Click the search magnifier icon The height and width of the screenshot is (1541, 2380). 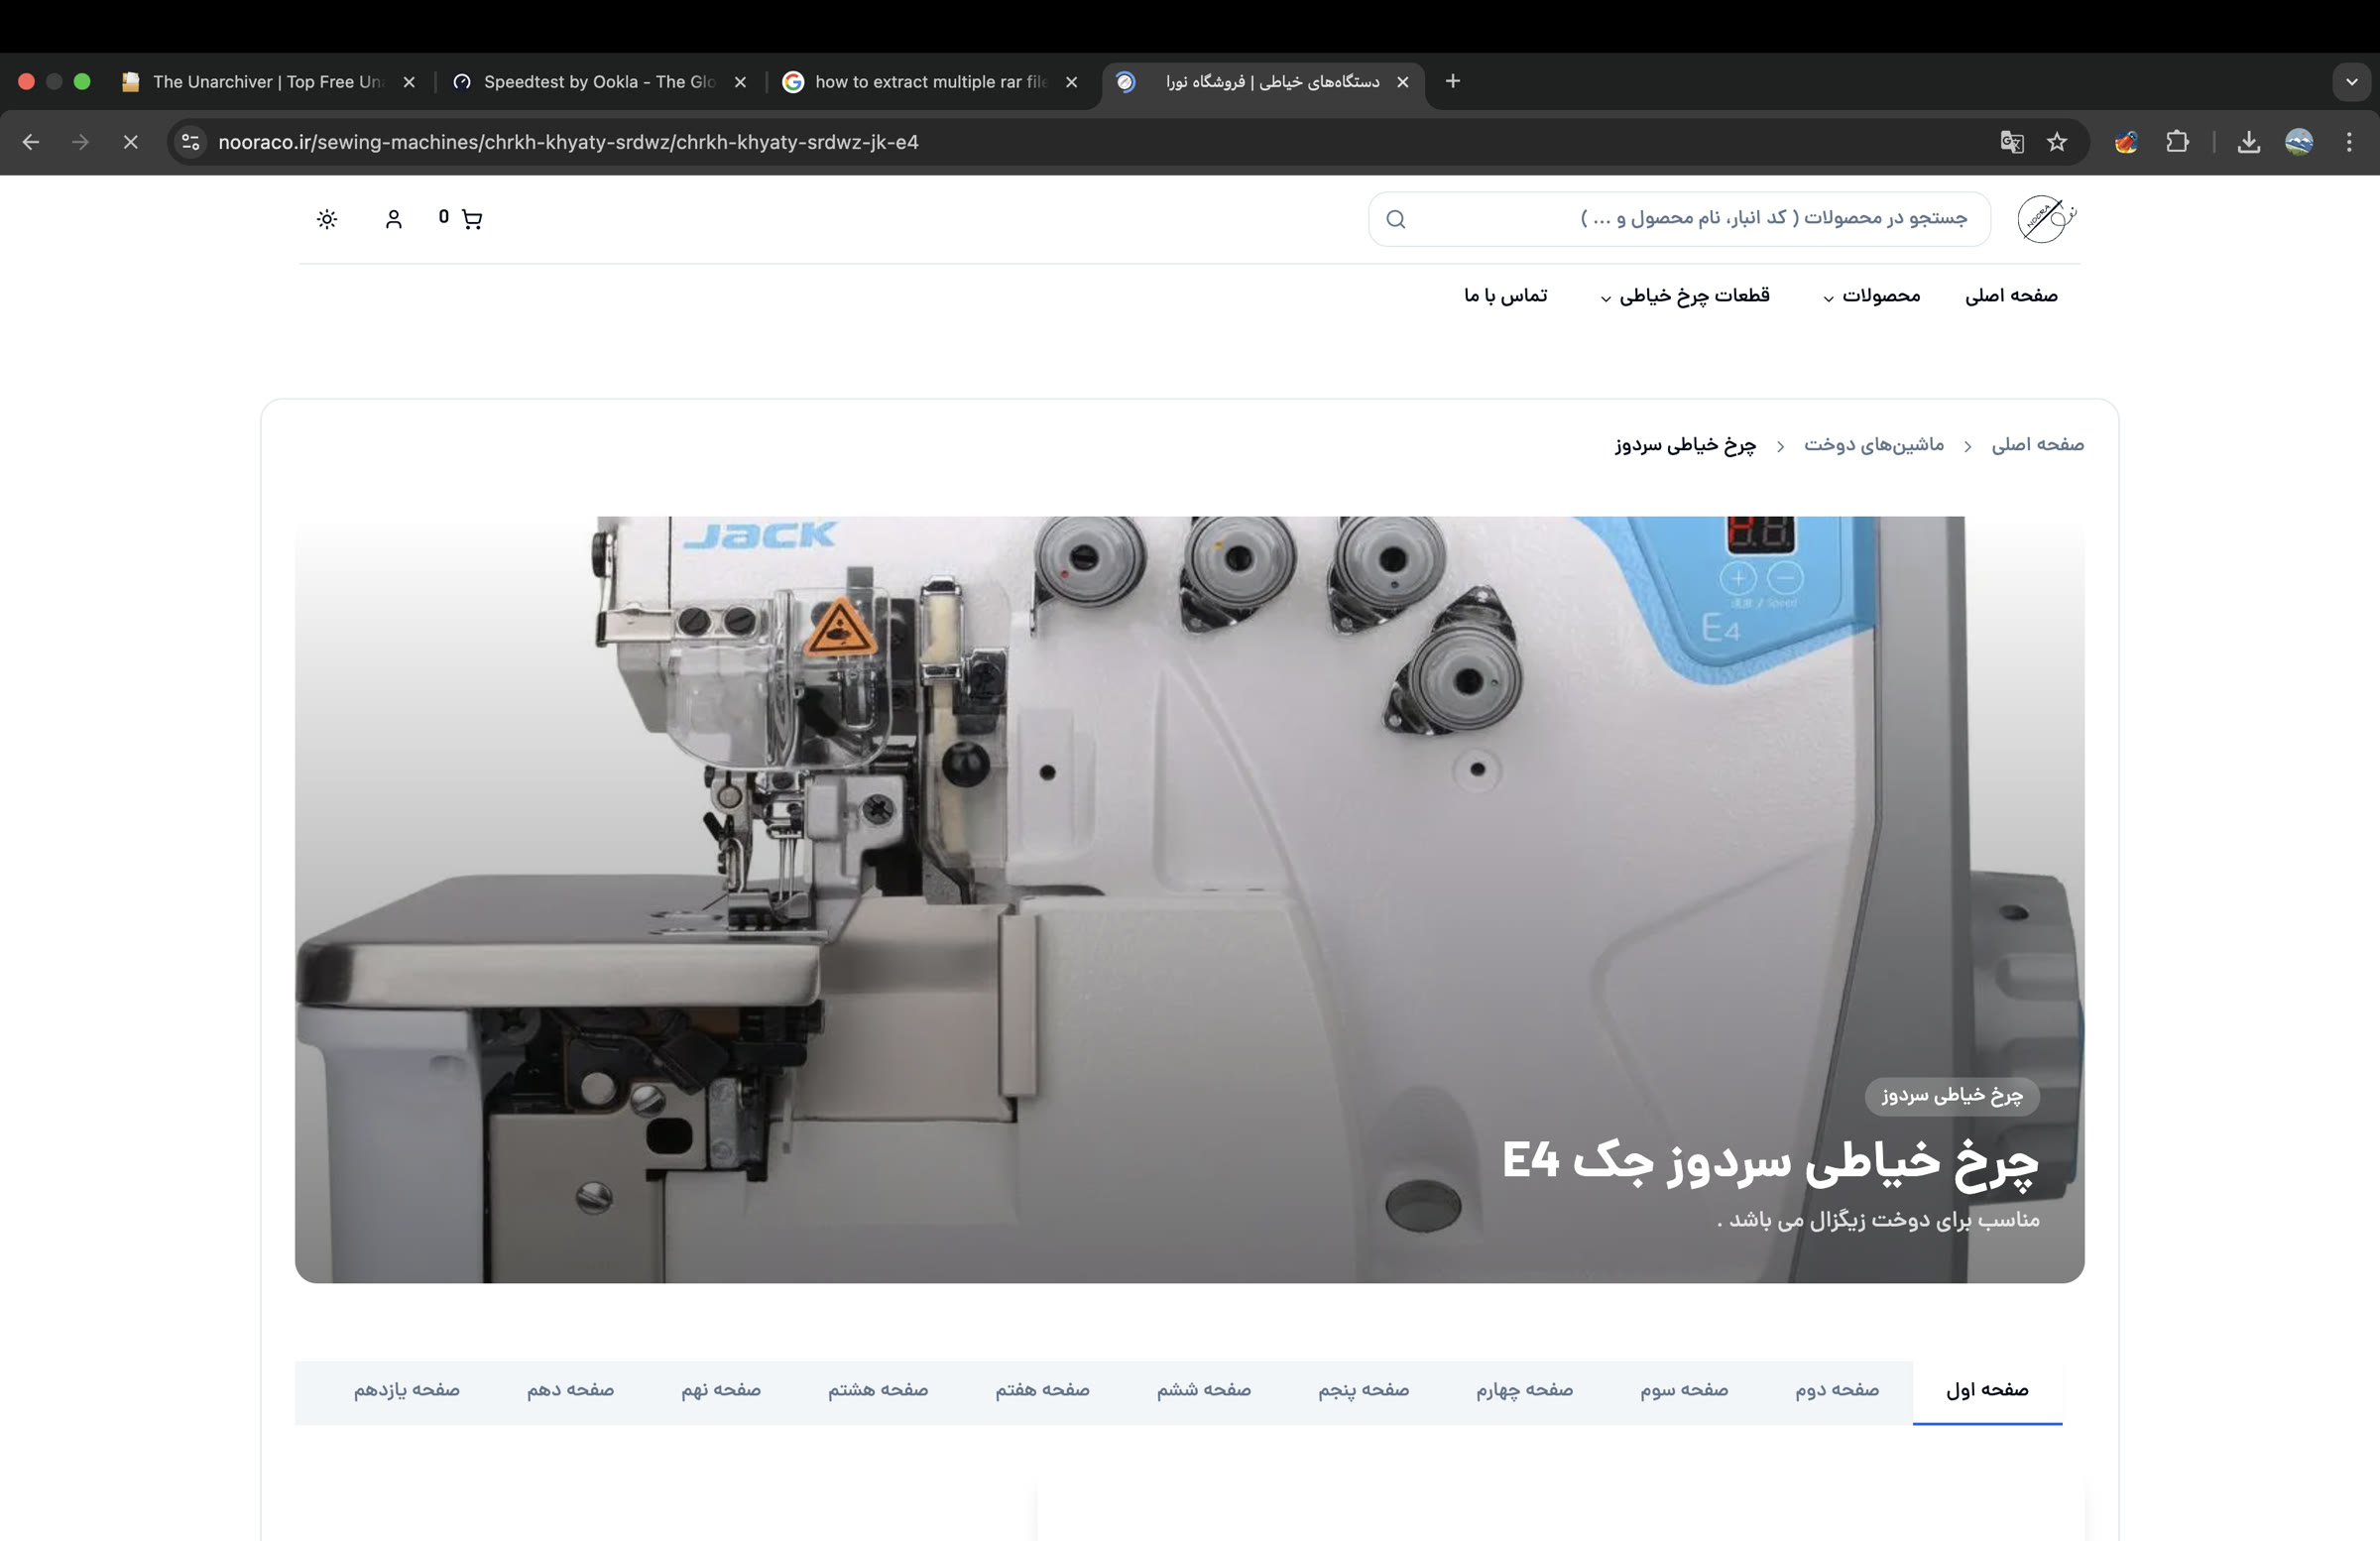point(1396,219)
